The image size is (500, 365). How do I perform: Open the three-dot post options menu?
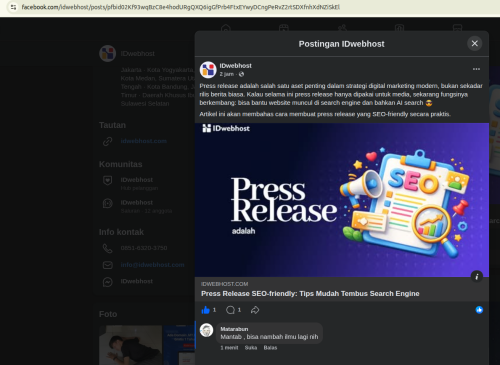click(x=476, y=69)
